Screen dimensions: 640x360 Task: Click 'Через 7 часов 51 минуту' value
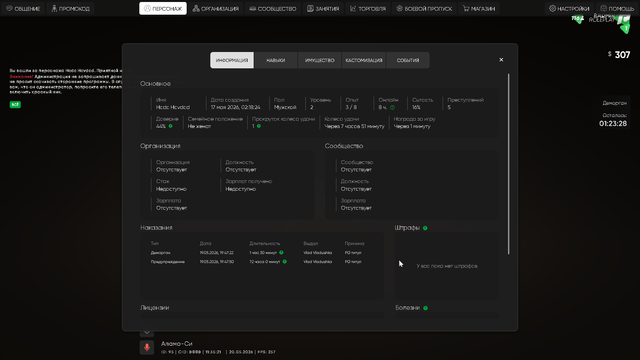point(354,126)
